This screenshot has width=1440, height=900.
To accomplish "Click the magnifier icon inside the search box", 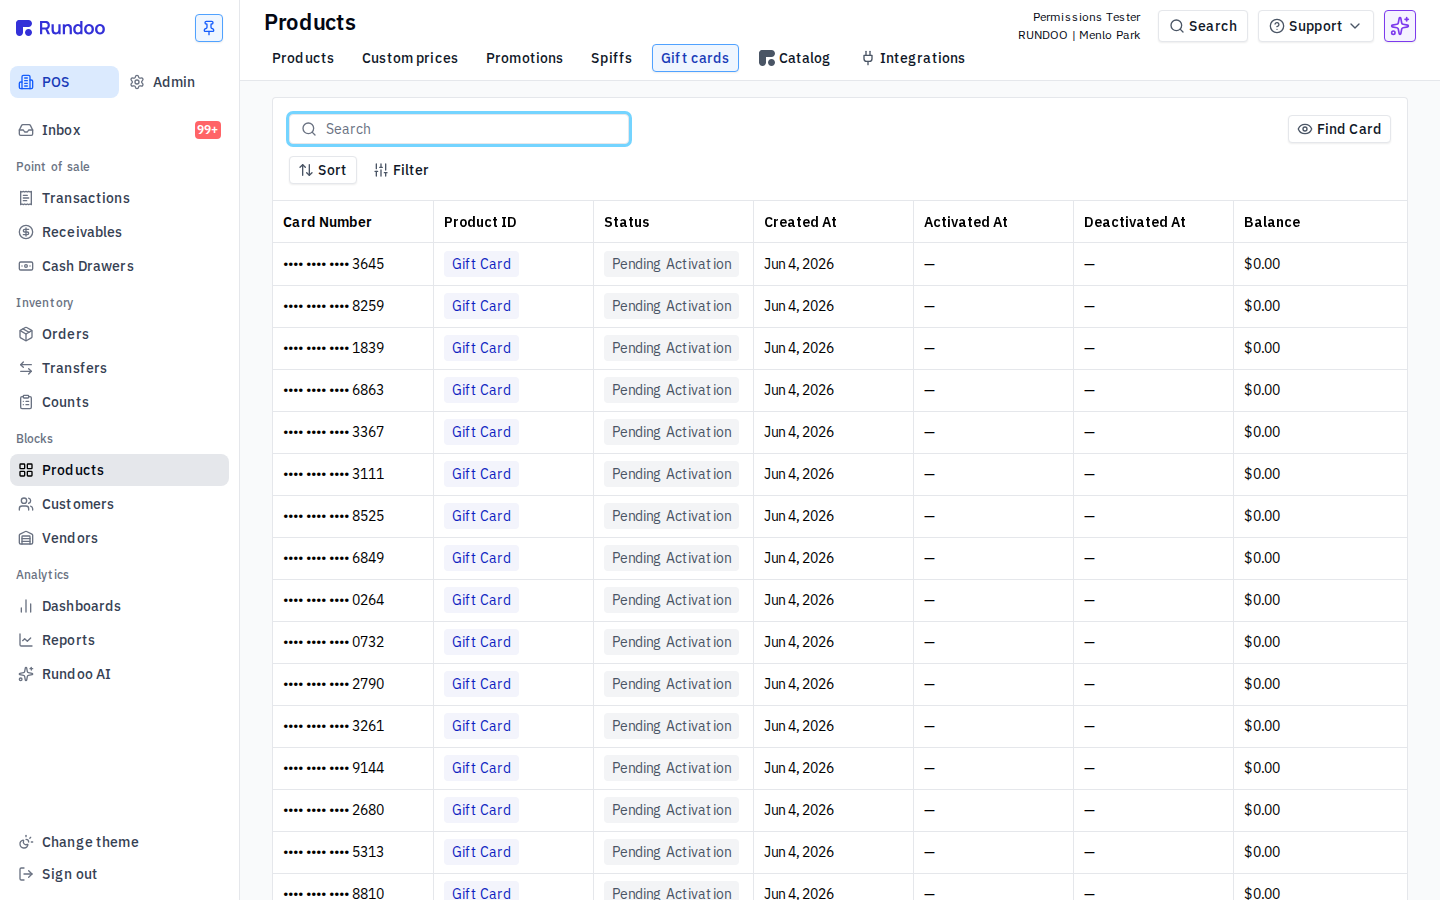I will pyautogui.click(x=309, y=129).
